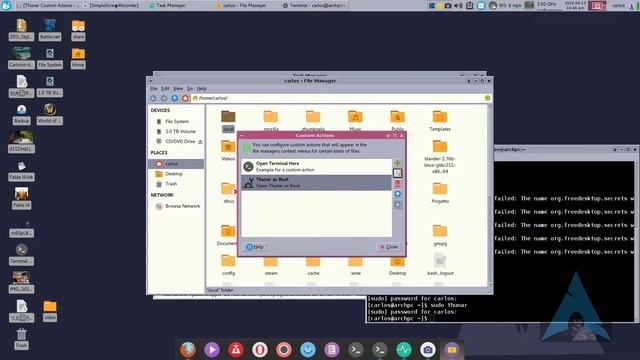Open the Go menu in File Manager
The image size is (640, 360).
(x=190, y=89)
